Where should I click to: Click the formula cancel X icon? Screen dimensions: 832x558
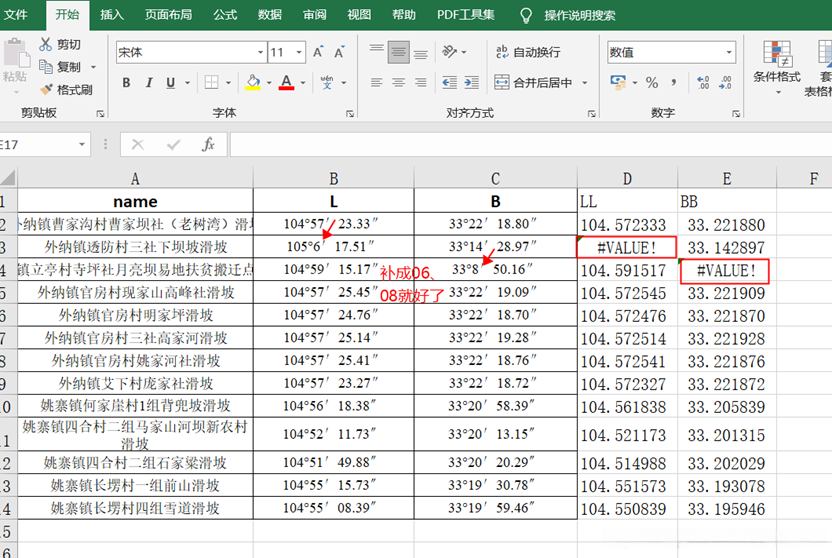tap(137, 144)
